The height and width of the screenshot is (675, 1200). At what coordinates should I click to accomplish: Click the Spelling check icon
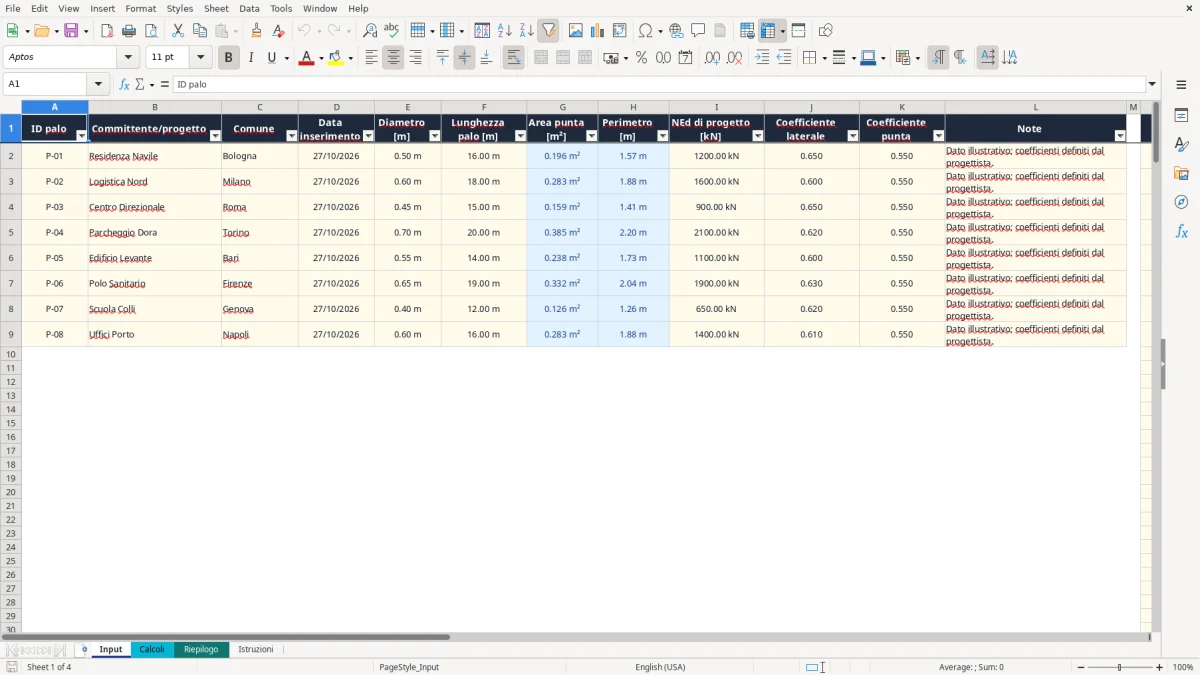[392, 31]
